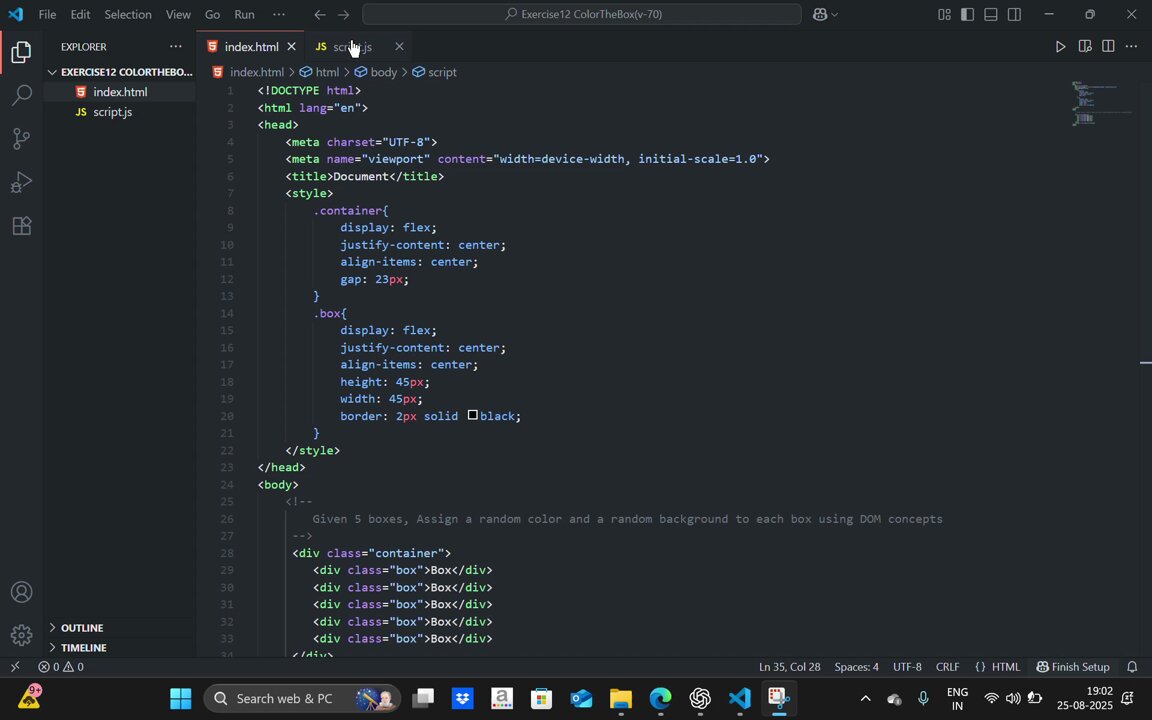This screenshot has height=720, width=1152.
Task: Open the Copilot chat icon in the title bar
Action: click(820, 14)
